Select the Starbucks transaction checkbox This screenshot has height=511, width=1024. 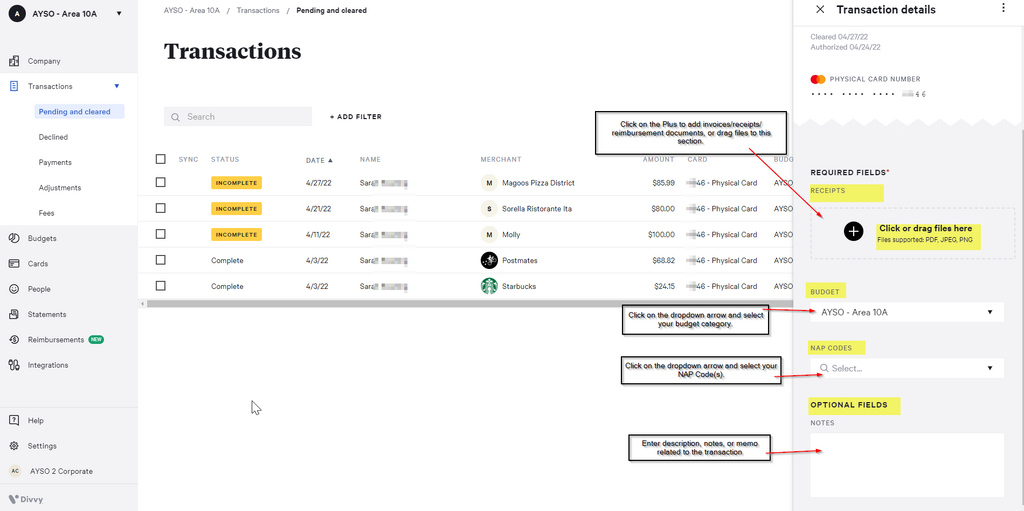click(160, 286)
